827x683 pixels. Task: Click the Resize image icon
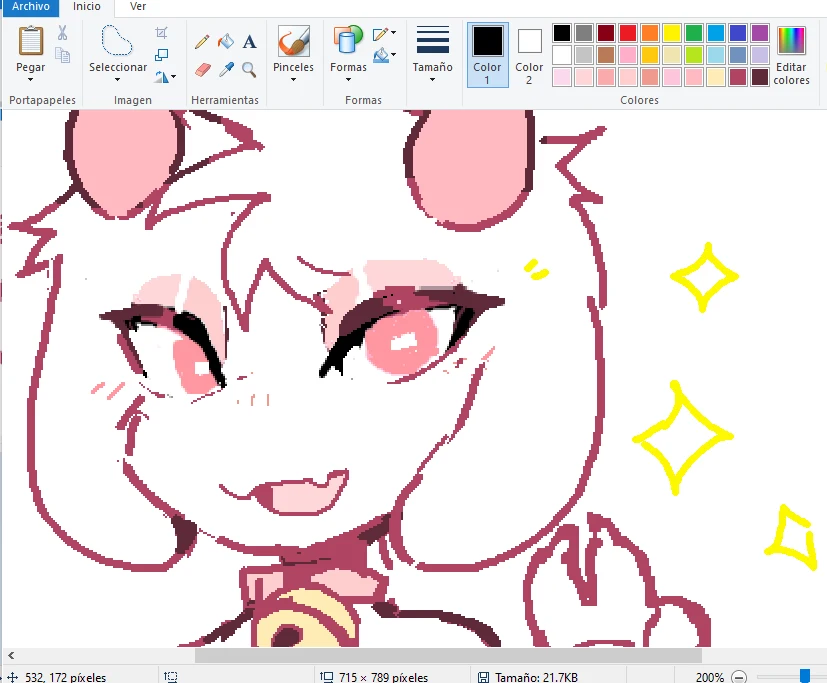click(161, 55)
